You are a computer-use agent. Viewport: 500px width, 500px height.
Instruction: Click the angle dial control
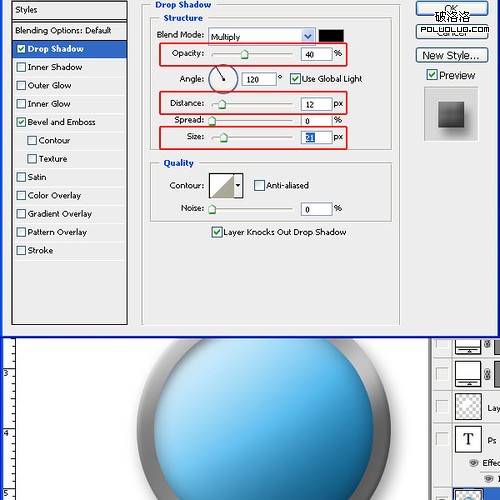223,79
